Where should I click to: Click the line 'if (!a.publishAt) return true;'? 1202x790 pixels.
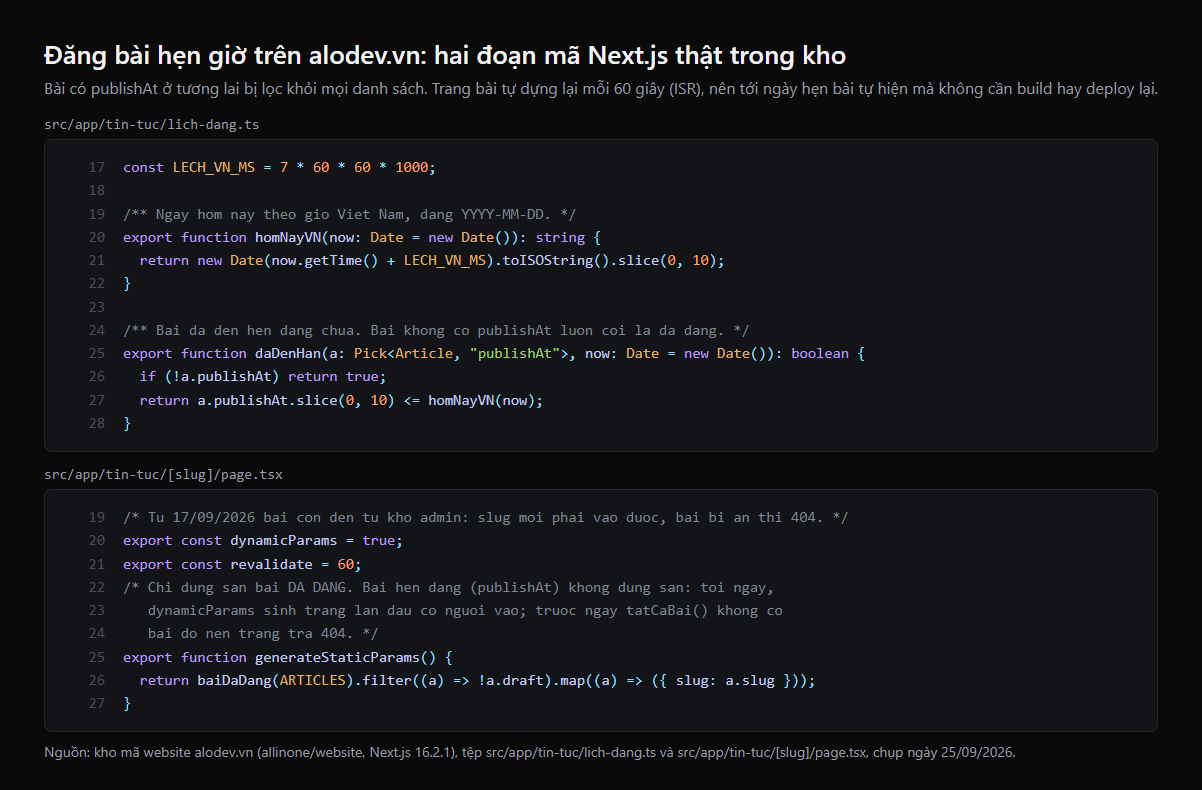262,376
